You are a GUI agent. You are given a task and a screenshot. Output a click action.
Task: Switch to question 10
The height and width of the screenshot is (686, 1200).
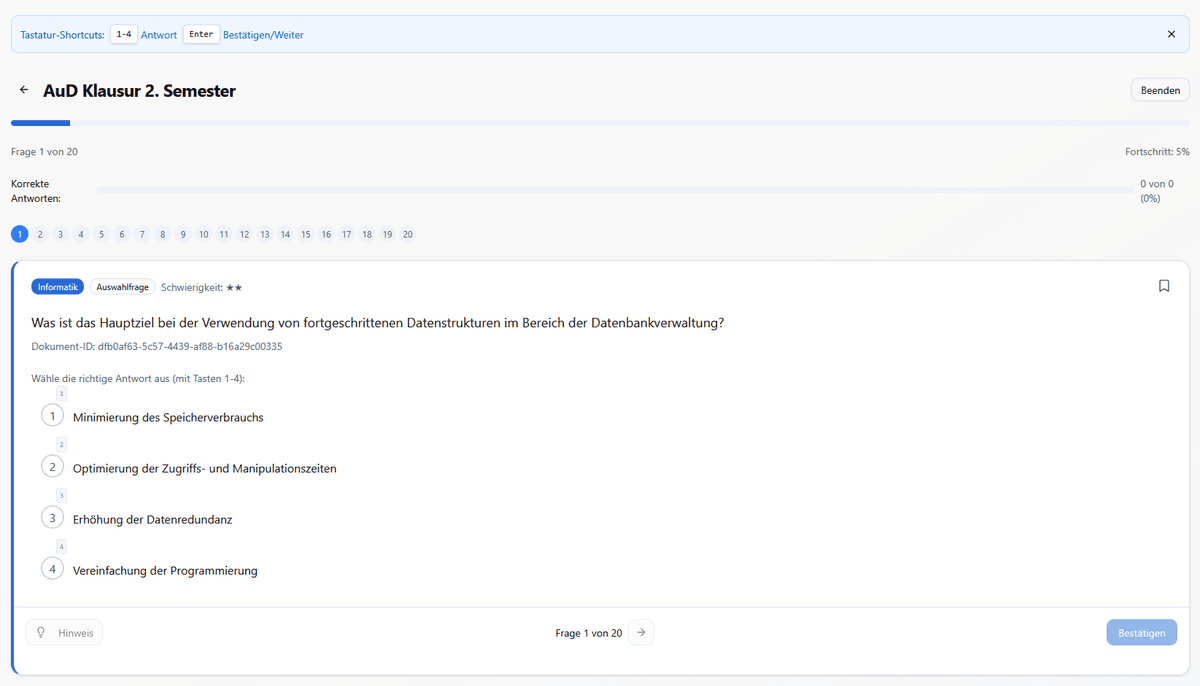[203, 234]
